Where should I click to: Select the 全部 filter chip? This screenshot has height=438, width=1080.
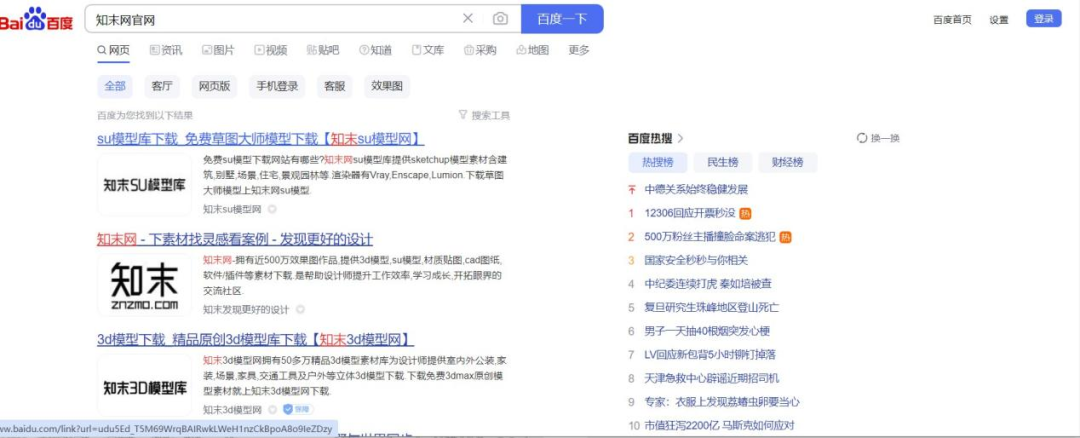coord(115,87)
